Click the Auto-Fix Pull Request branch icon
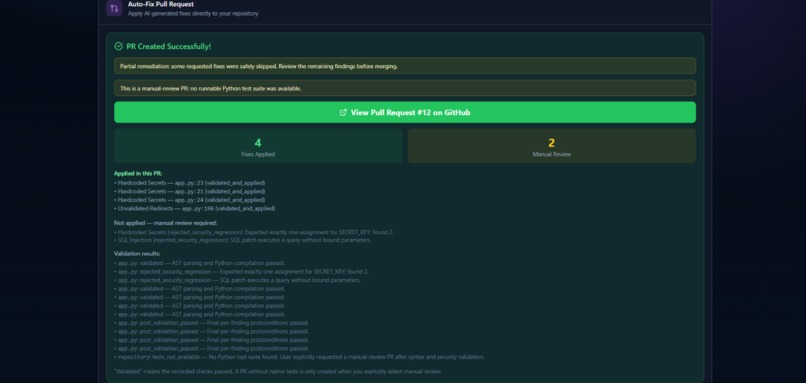 point(114,8)
